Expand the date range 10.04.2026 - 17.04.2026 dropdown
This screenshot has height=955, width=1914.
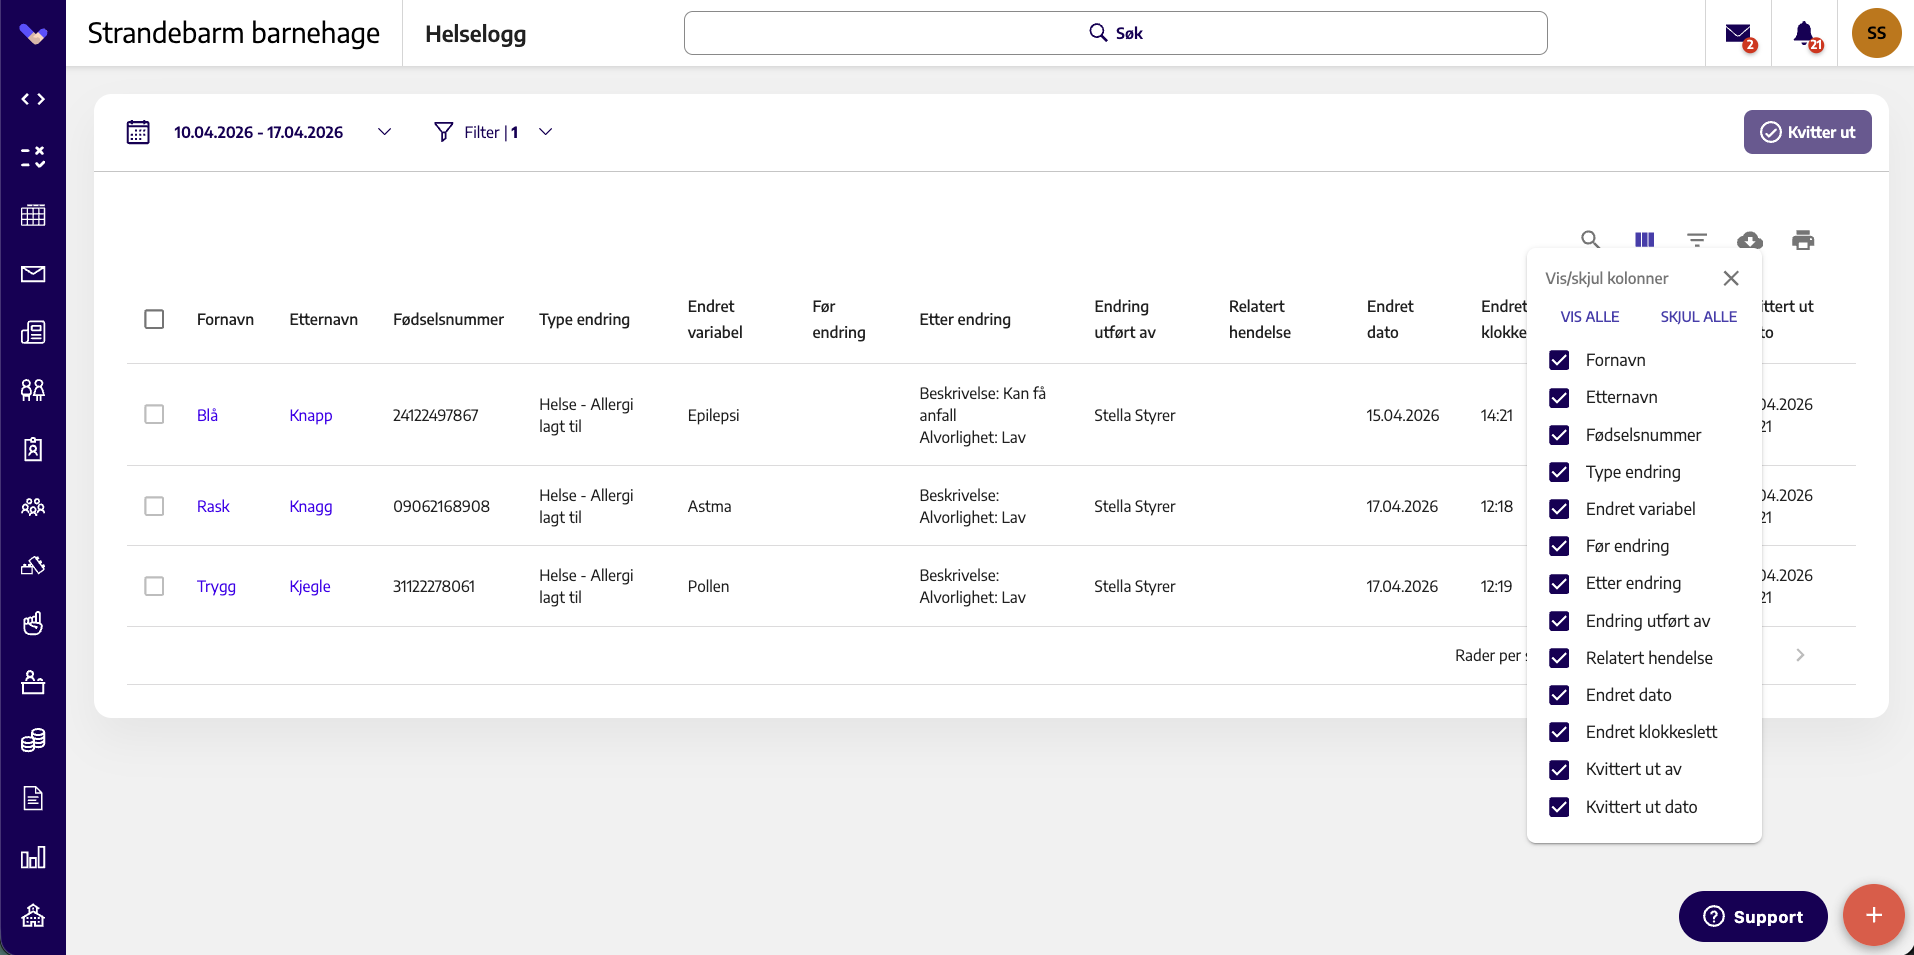[384, 132]
